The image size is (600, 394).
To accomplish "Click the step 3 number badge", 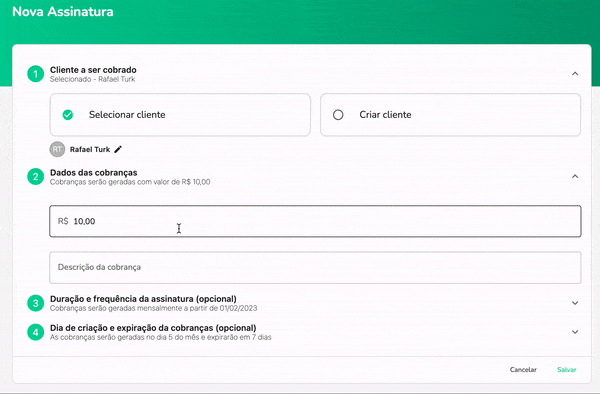I will click(x=36, y=303).
